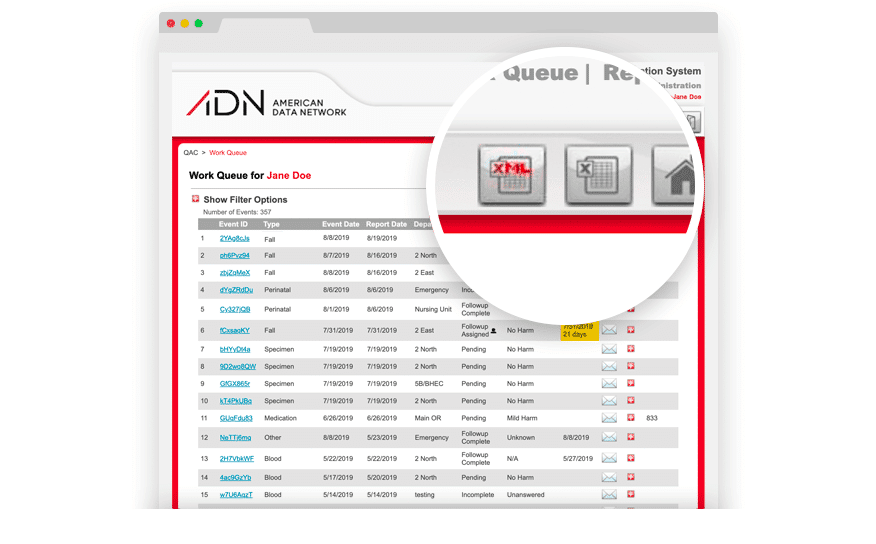Click envelope icon in GfGX865r row

point(609,384)
